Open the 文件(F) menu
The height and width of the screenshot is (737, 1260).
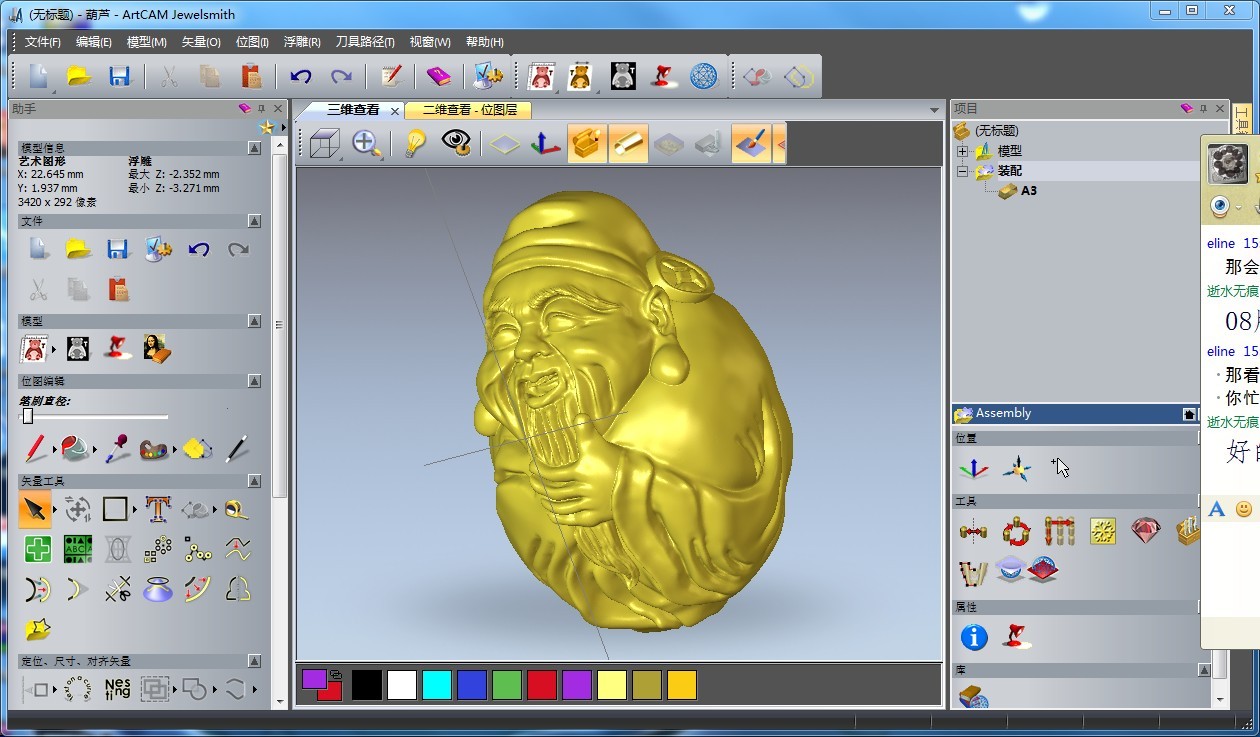coord(43,42)
